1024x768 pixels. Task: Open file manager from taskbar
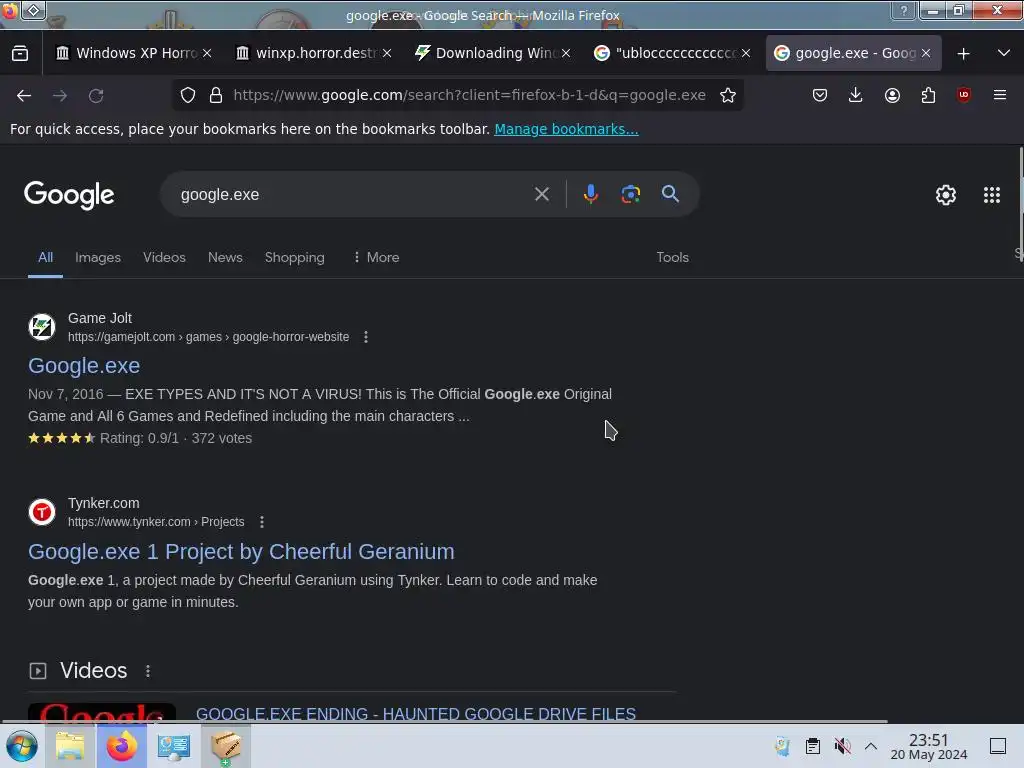[x=70, y=746]
